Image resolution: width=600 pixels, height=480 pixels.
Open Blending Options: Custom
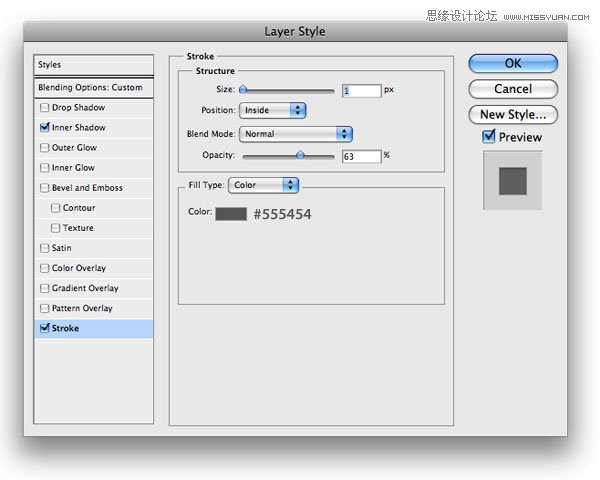(x=94, y=88)
